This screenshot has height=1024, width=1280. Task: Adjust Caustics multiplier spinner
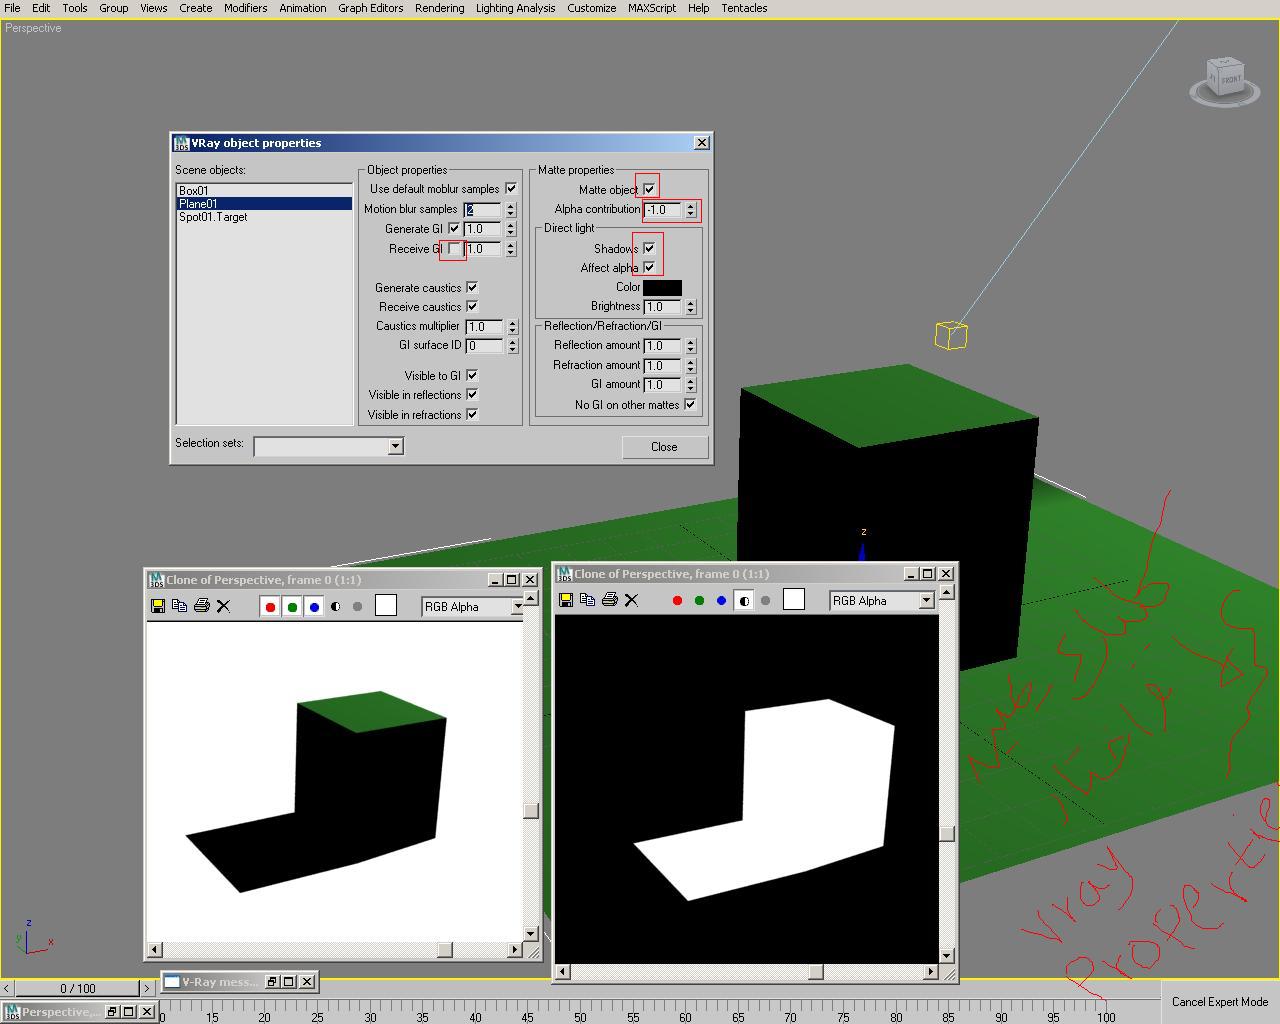pyautogui.click(x=512, y=326)
